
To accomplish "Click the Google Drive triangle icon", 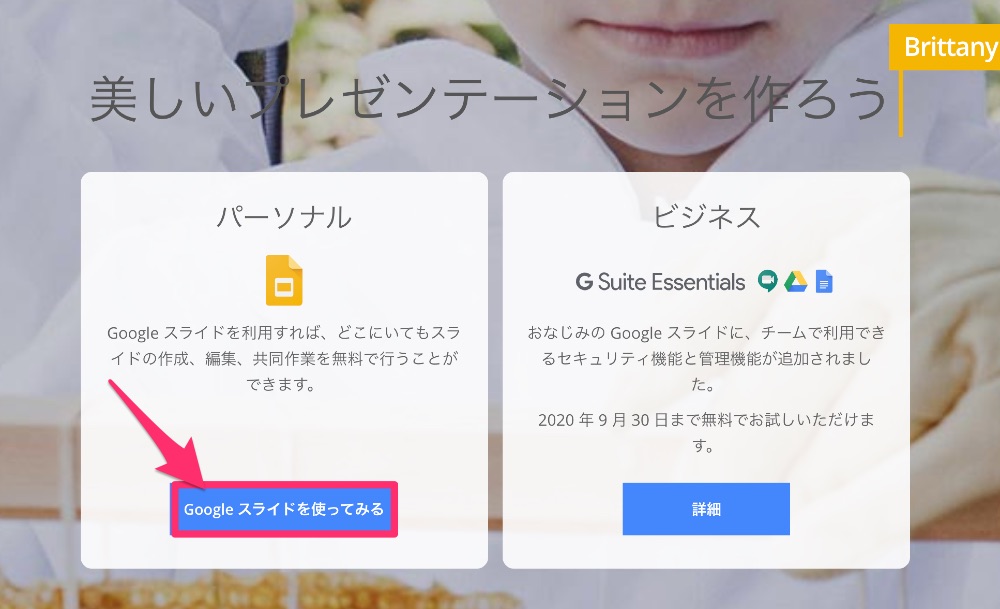I will click(795, 281).
